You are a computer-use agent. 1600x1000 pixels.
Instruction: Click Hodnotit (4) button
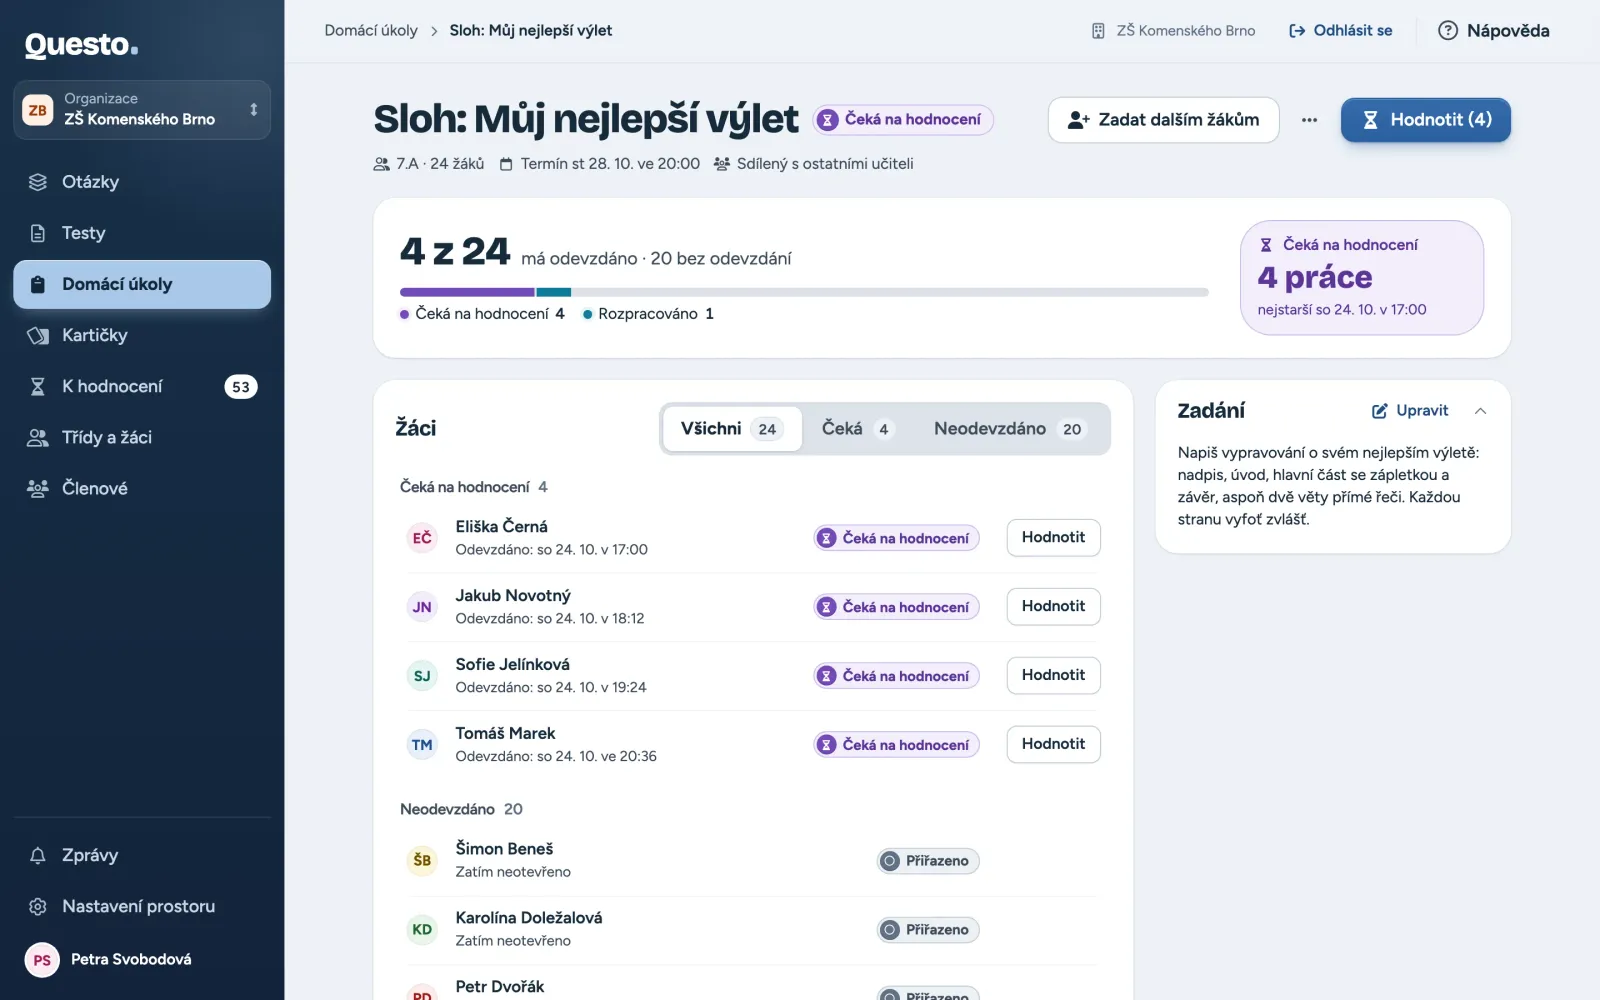point(1425,120)
